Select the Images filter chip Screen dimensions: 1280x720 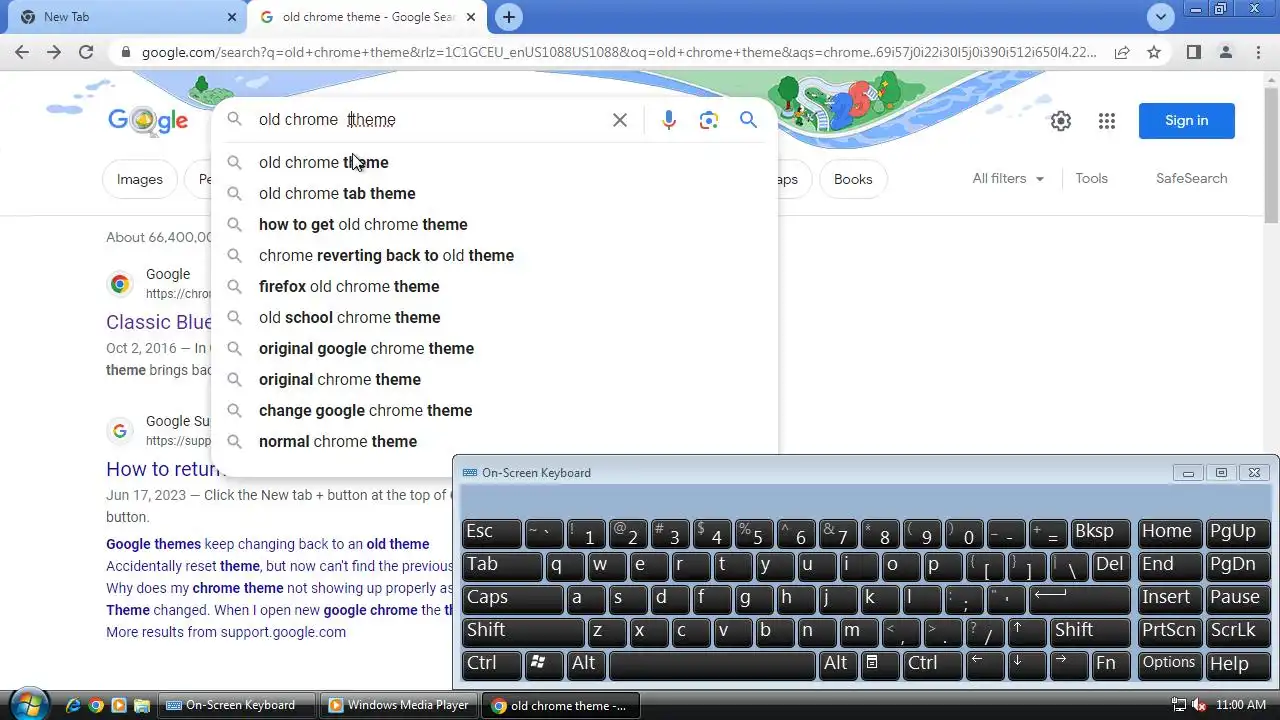(139, 179)
